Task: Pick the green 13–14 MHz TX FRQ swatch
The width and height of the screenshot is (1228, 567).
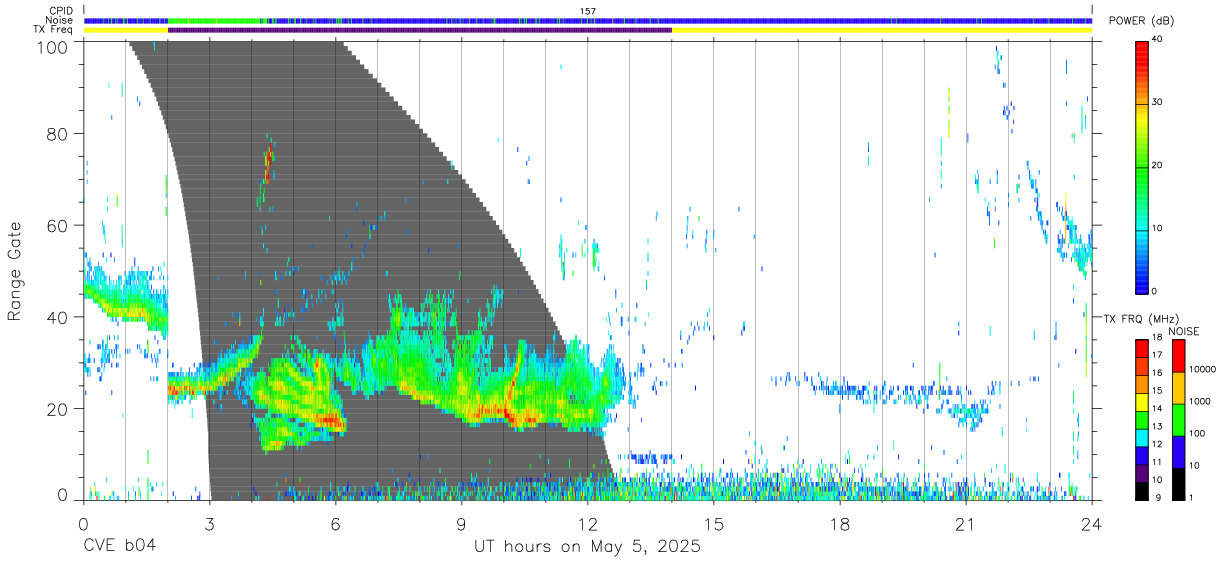Action: pos(1142,419)
